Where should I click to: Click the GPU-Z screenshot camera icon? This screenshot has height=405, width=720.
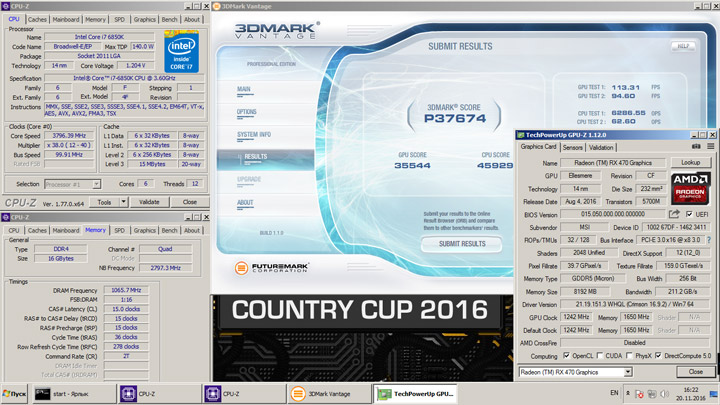coord(696,146)
